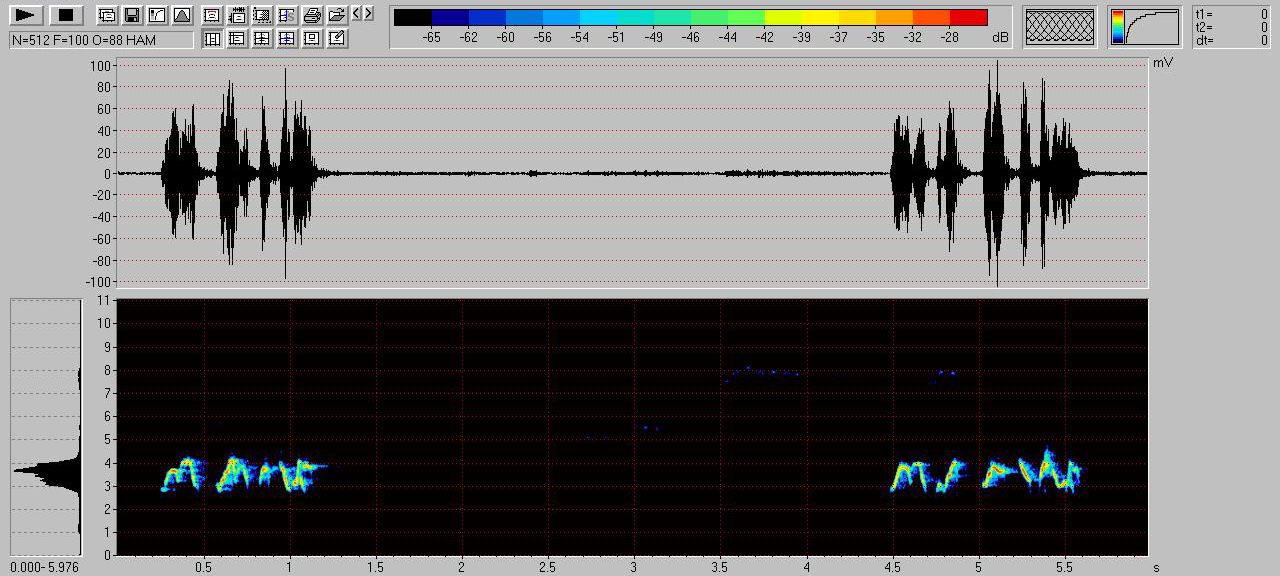Click the printer icon
Screen dimensions: 1280x576
(312, 15)
